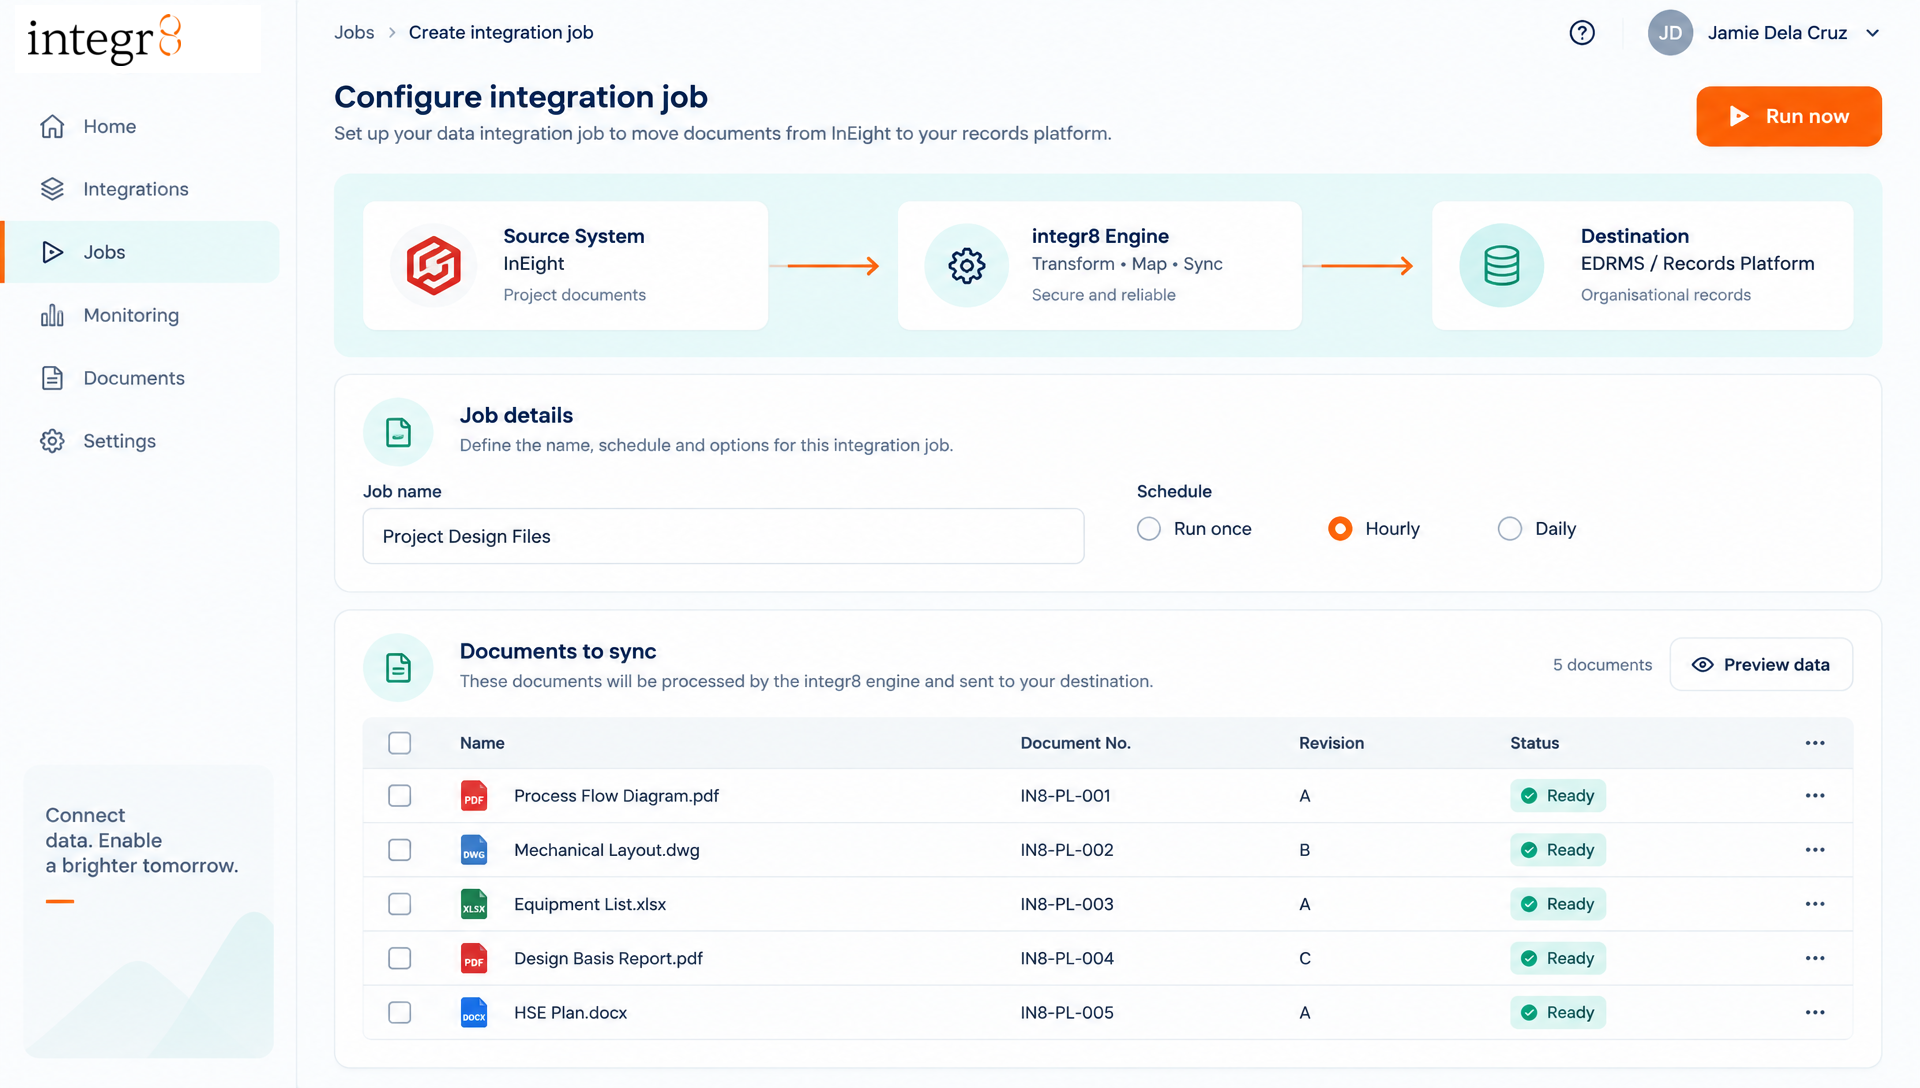The width and height of the screenshot is (1920, 1088).
Task: Click the Source System InEight card
Action: pos(565,266)
